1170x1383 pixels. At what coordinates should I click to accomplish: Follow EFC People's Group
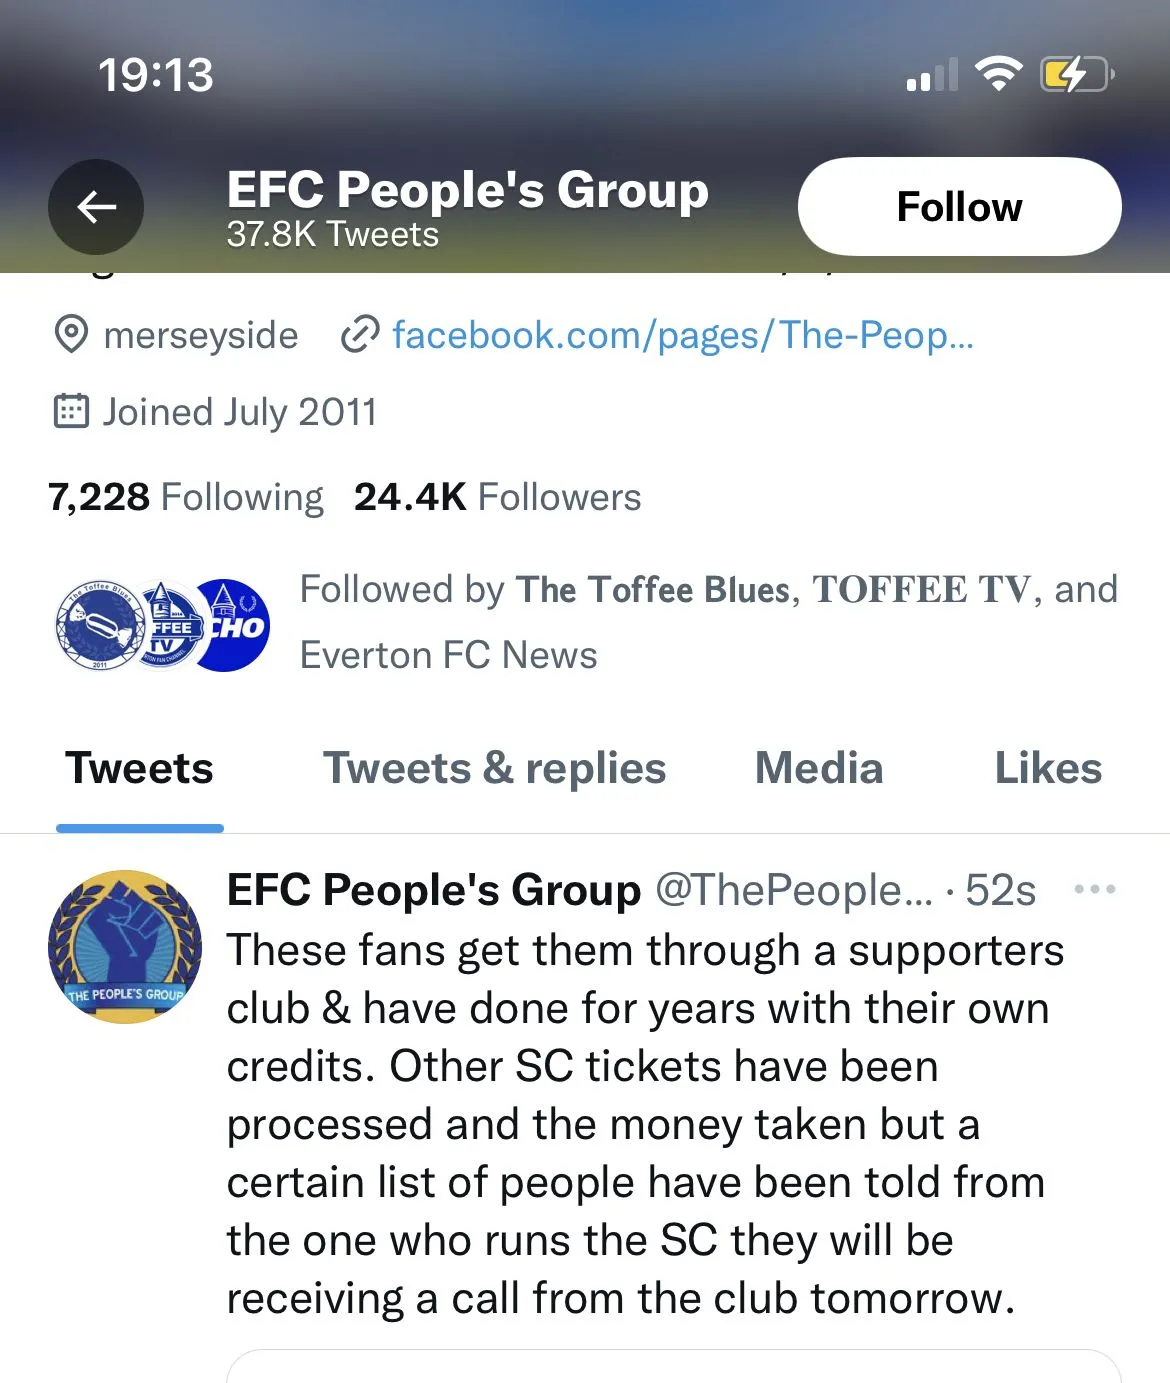pyautogui.click(x=959, y=207)
